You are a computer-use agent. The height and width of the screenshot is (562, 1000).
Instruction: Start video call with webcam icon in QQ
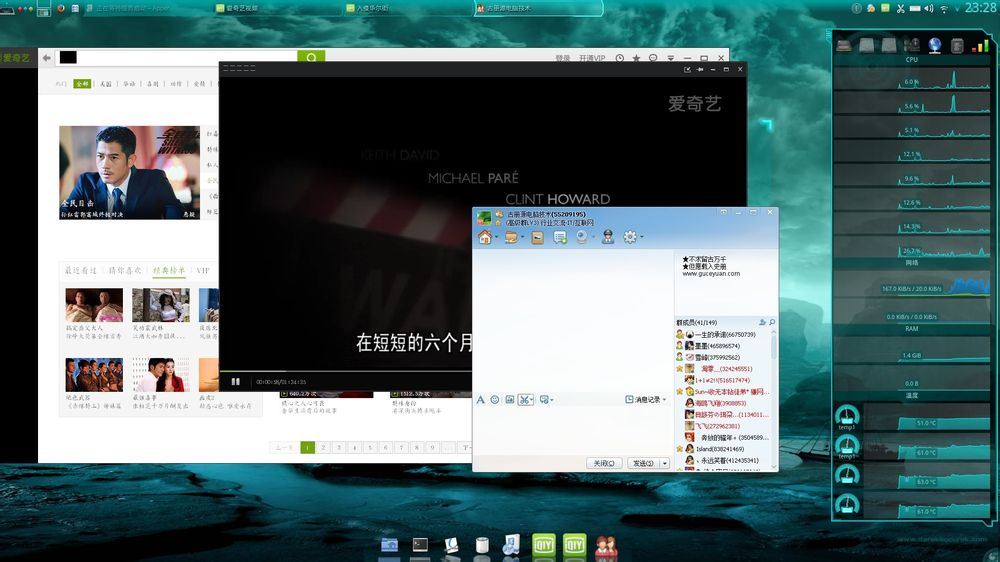click(x=582, y=237)
